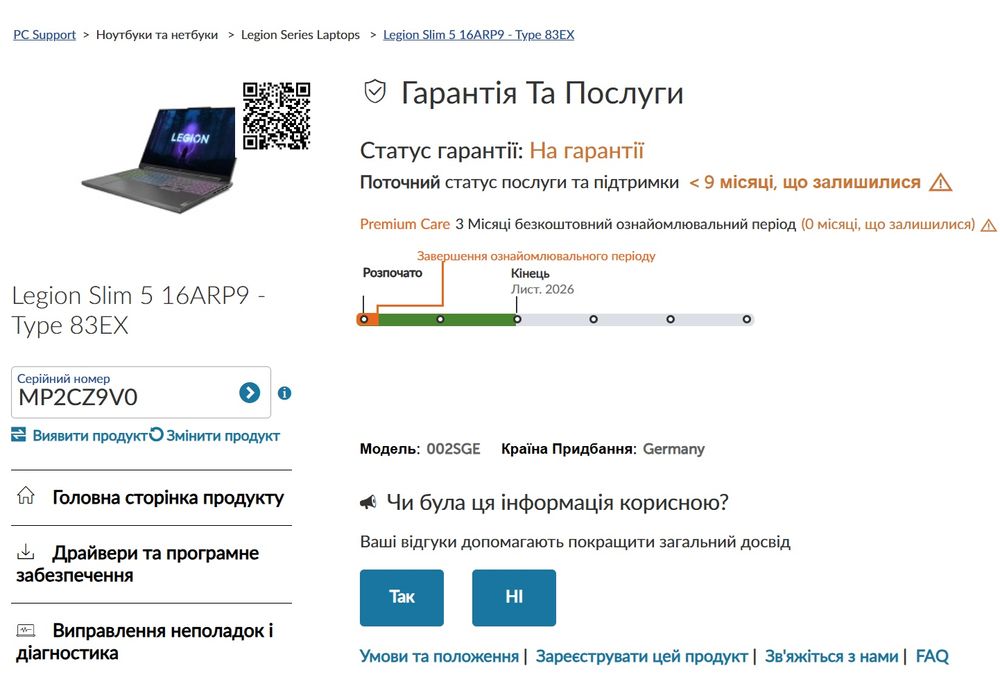Click the QR code image

tap(276, 115)
